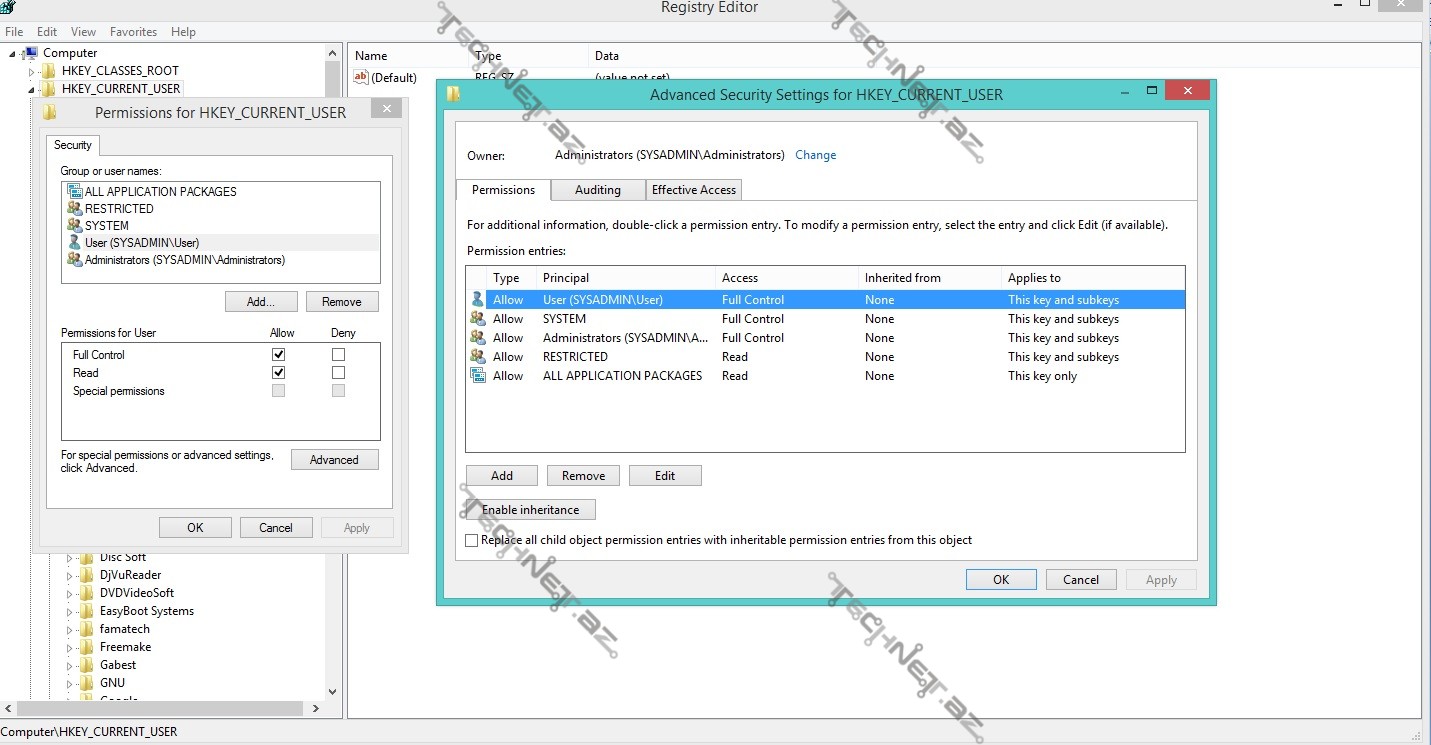This screenshot has height=745, width=1431.
Task: Click the RESTRICTED group icon in Permissions dialog
Action: (x=74, y=209)
